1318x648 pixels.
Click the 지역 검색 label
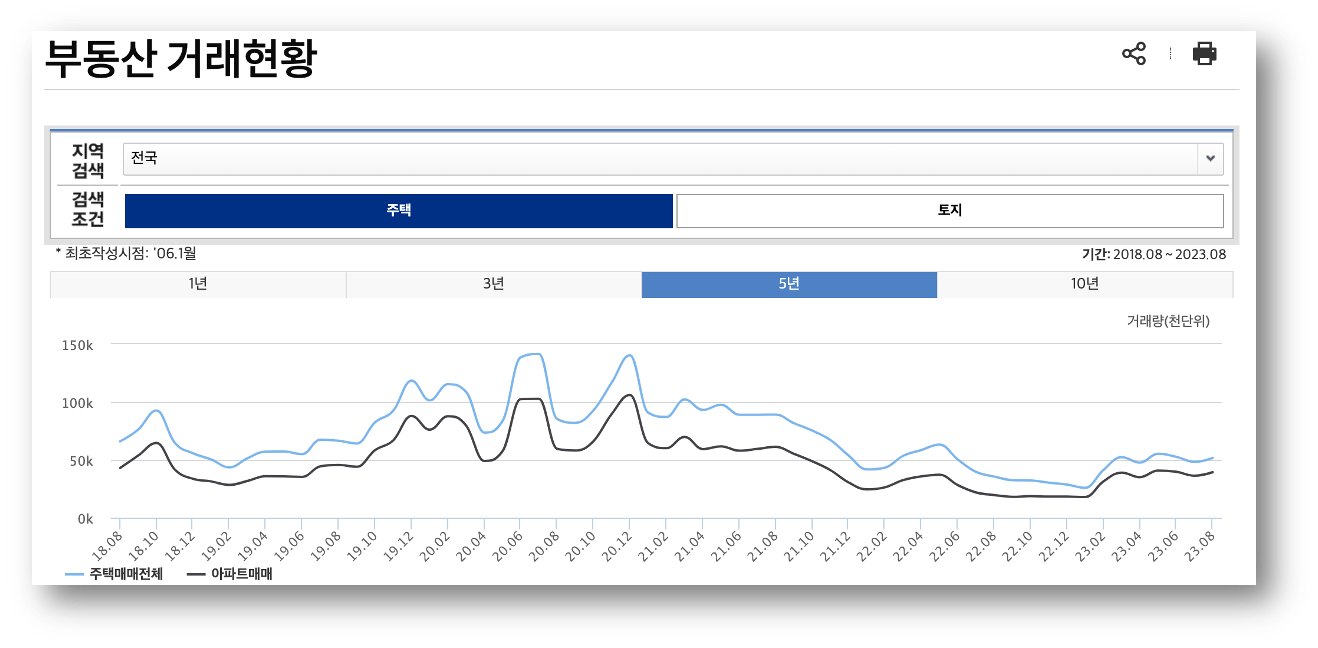[x=88, y=160]
